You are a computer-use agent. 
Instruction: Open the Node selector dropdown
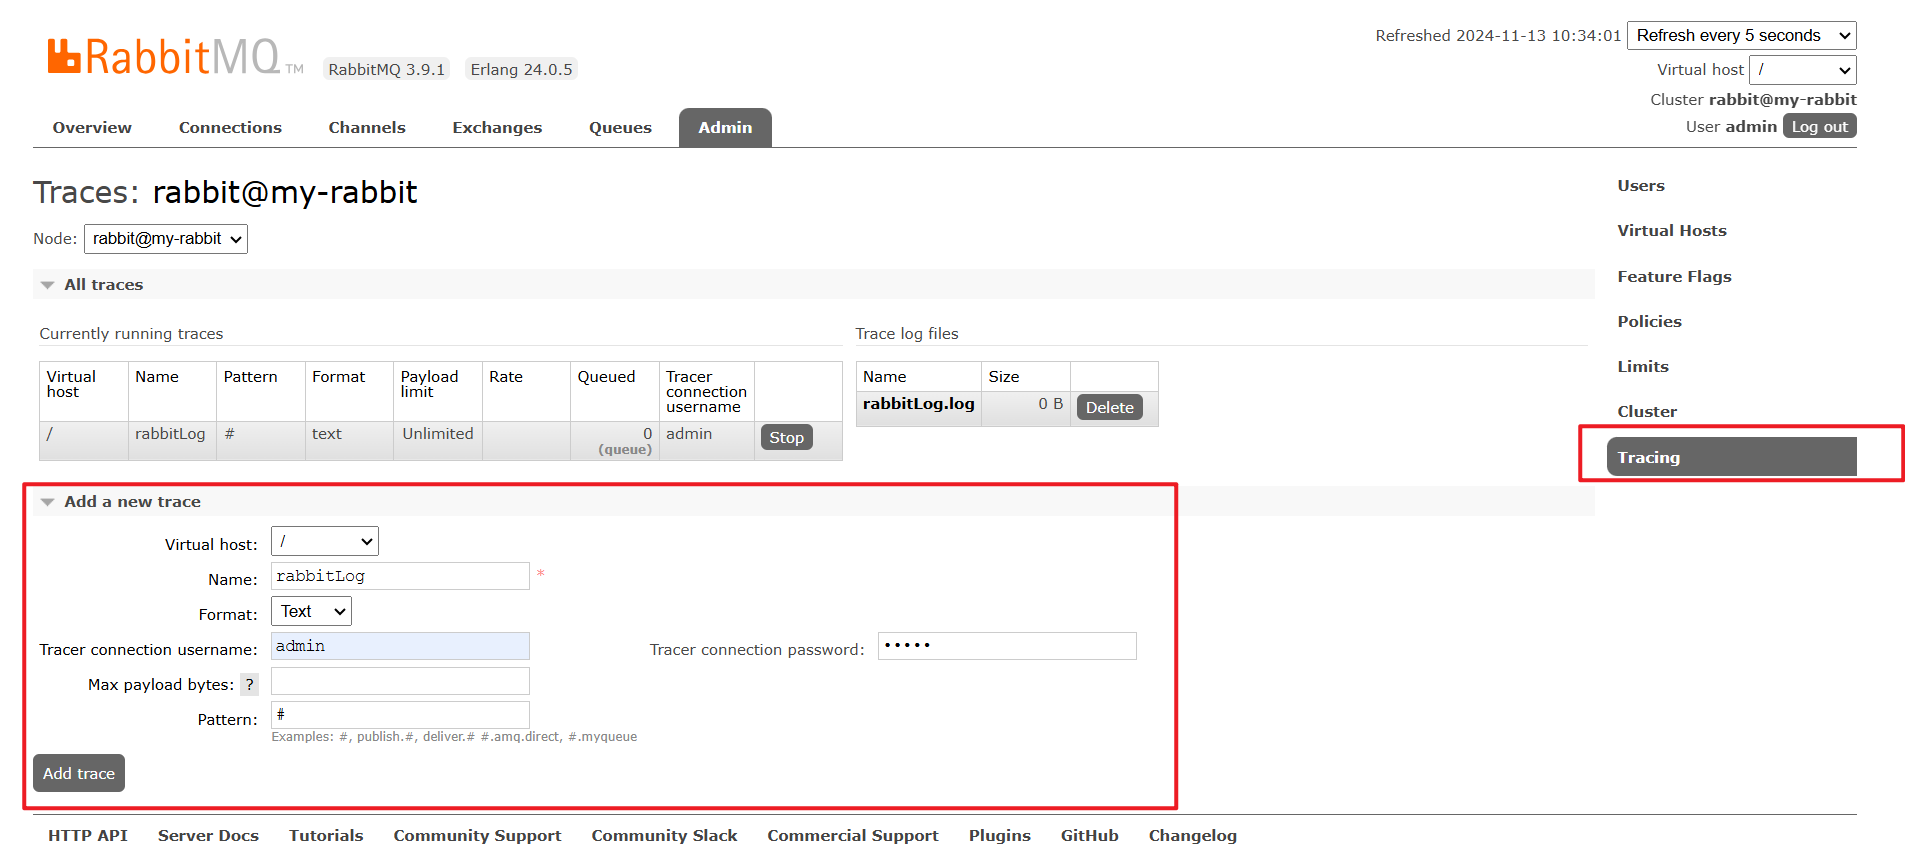tap(166, 239)
